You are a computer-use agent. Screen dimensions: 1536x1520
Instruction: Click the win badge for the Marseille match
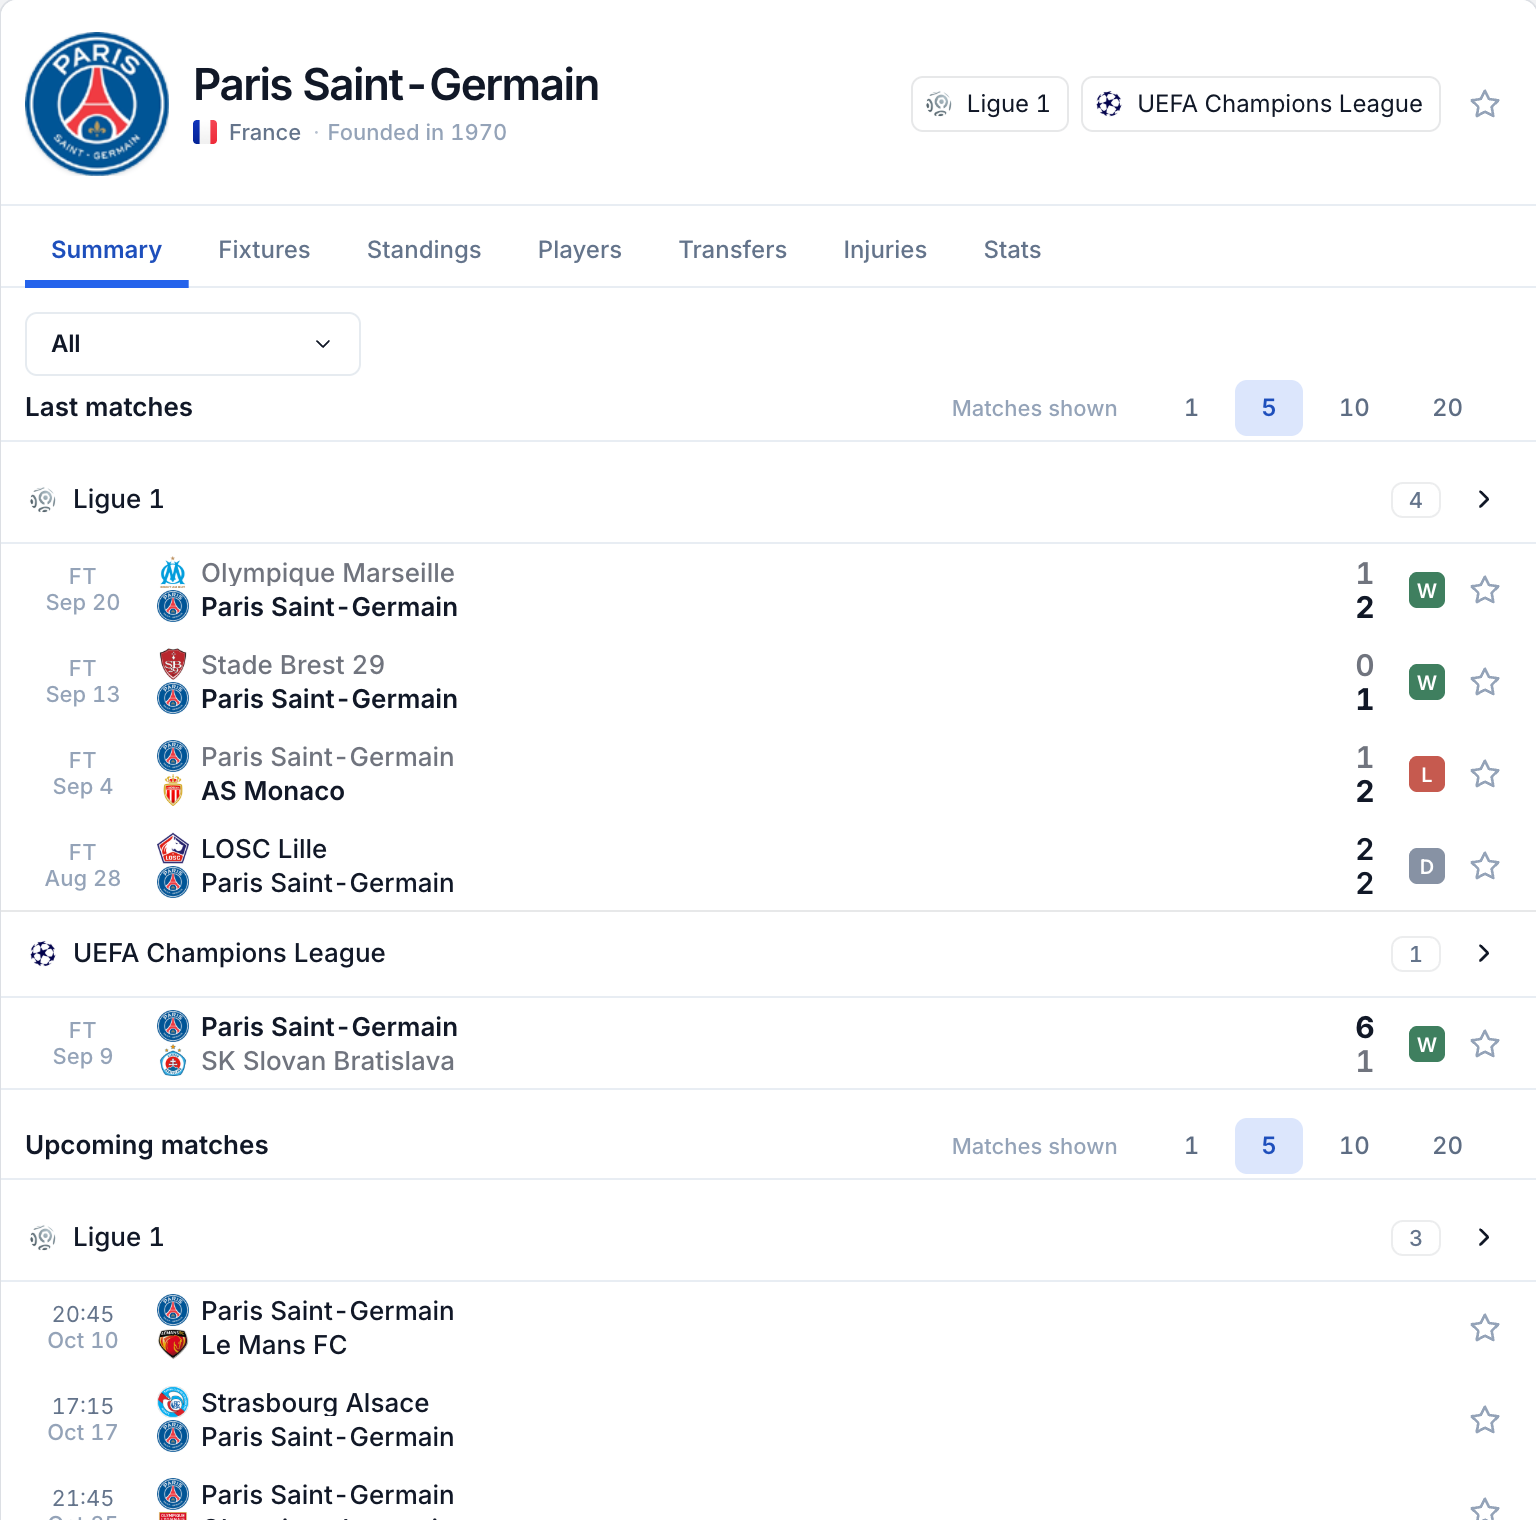pos(1427,590)
